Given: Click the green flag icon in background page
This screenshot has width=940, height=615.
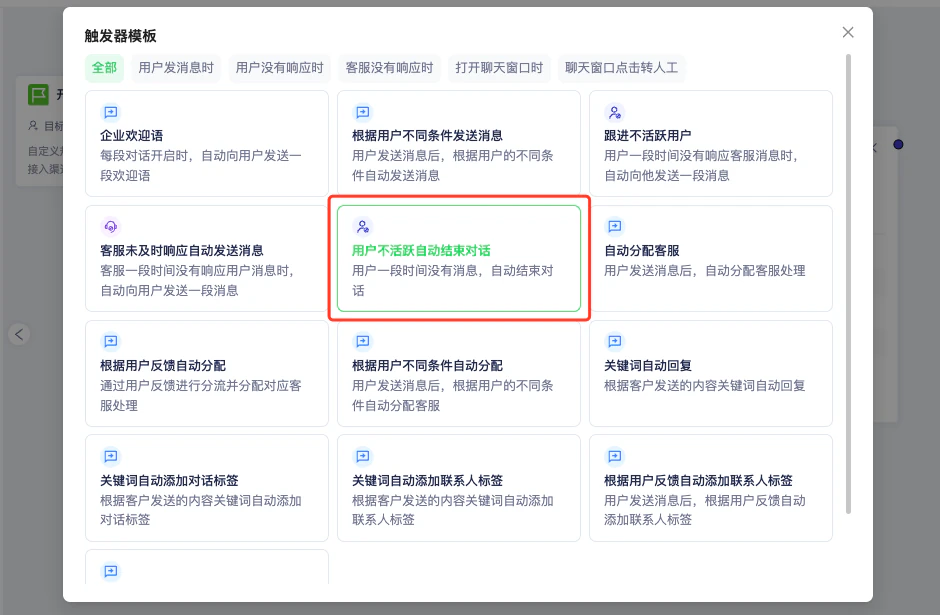Looking at the screenshot, I should tap(38, 95).
